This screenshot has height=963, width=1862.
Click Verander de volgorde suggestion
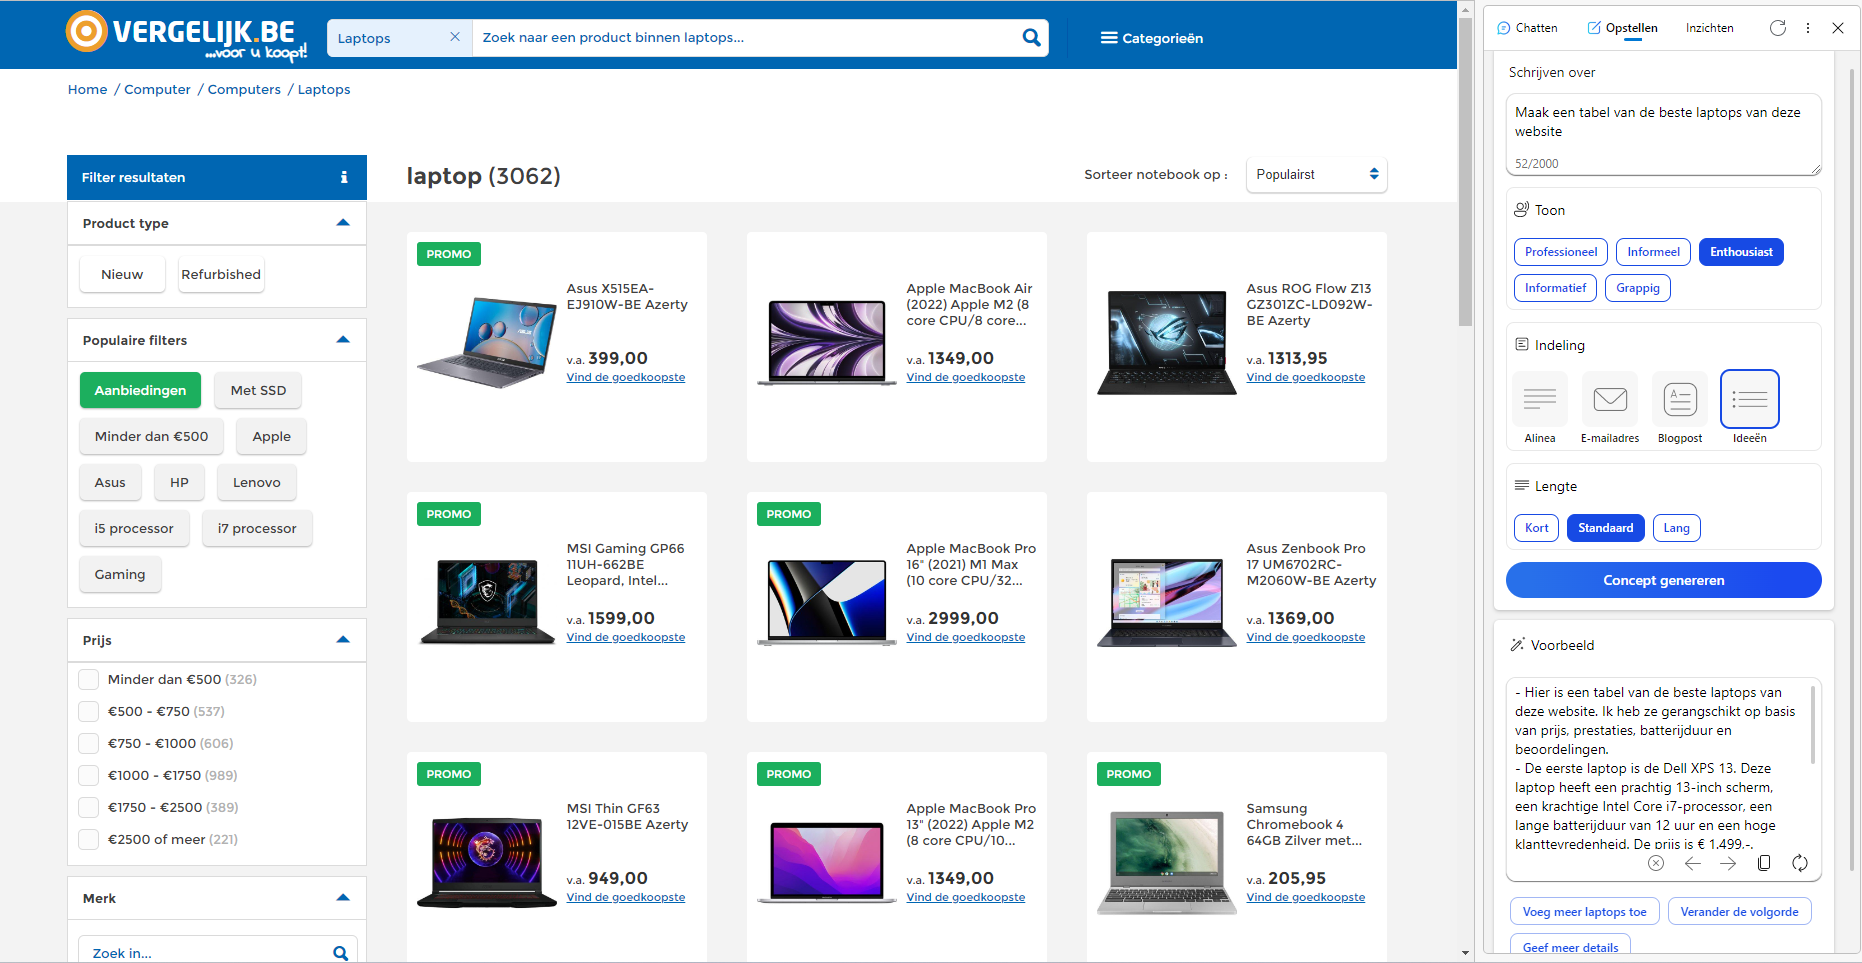pyautogui.click(x=1739, y=912)
